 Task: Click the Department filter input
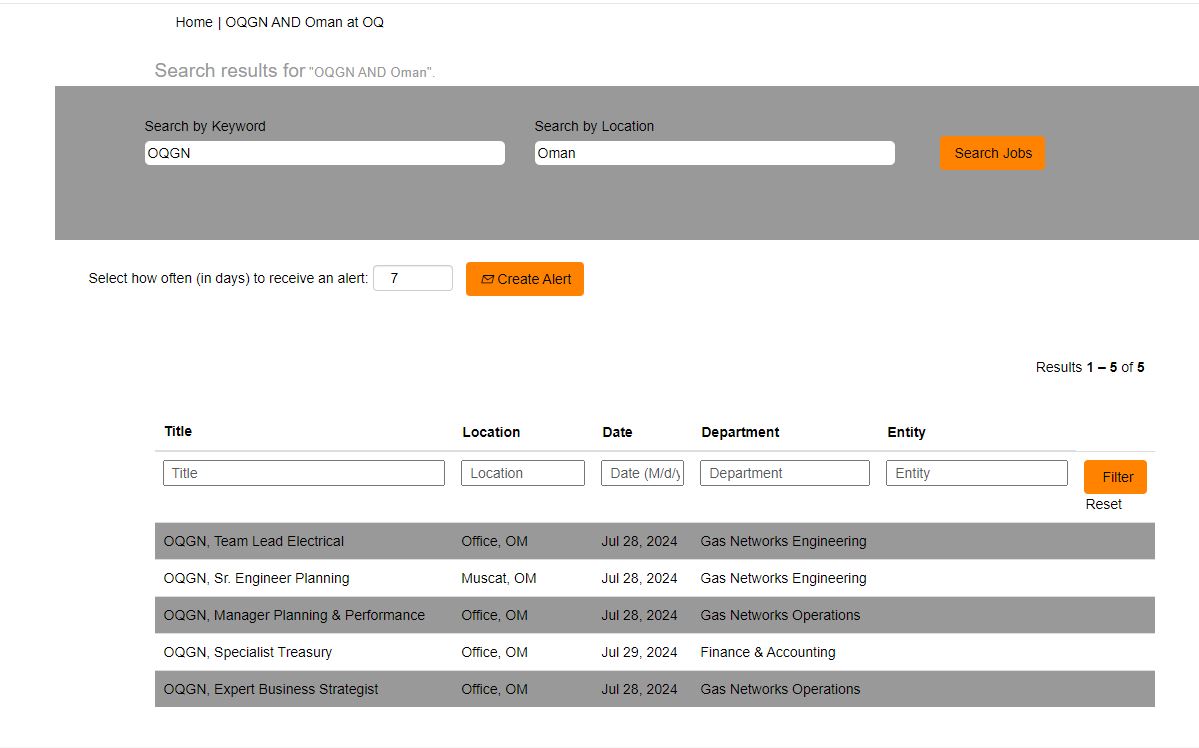tap(785, 473)
